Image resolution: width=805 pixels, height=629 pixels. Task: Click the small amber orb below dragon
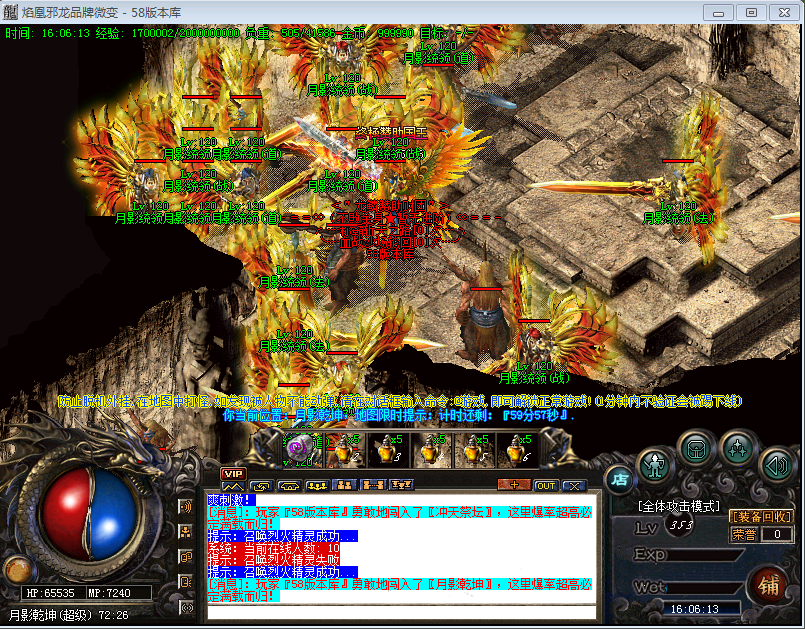click(20, 570)
